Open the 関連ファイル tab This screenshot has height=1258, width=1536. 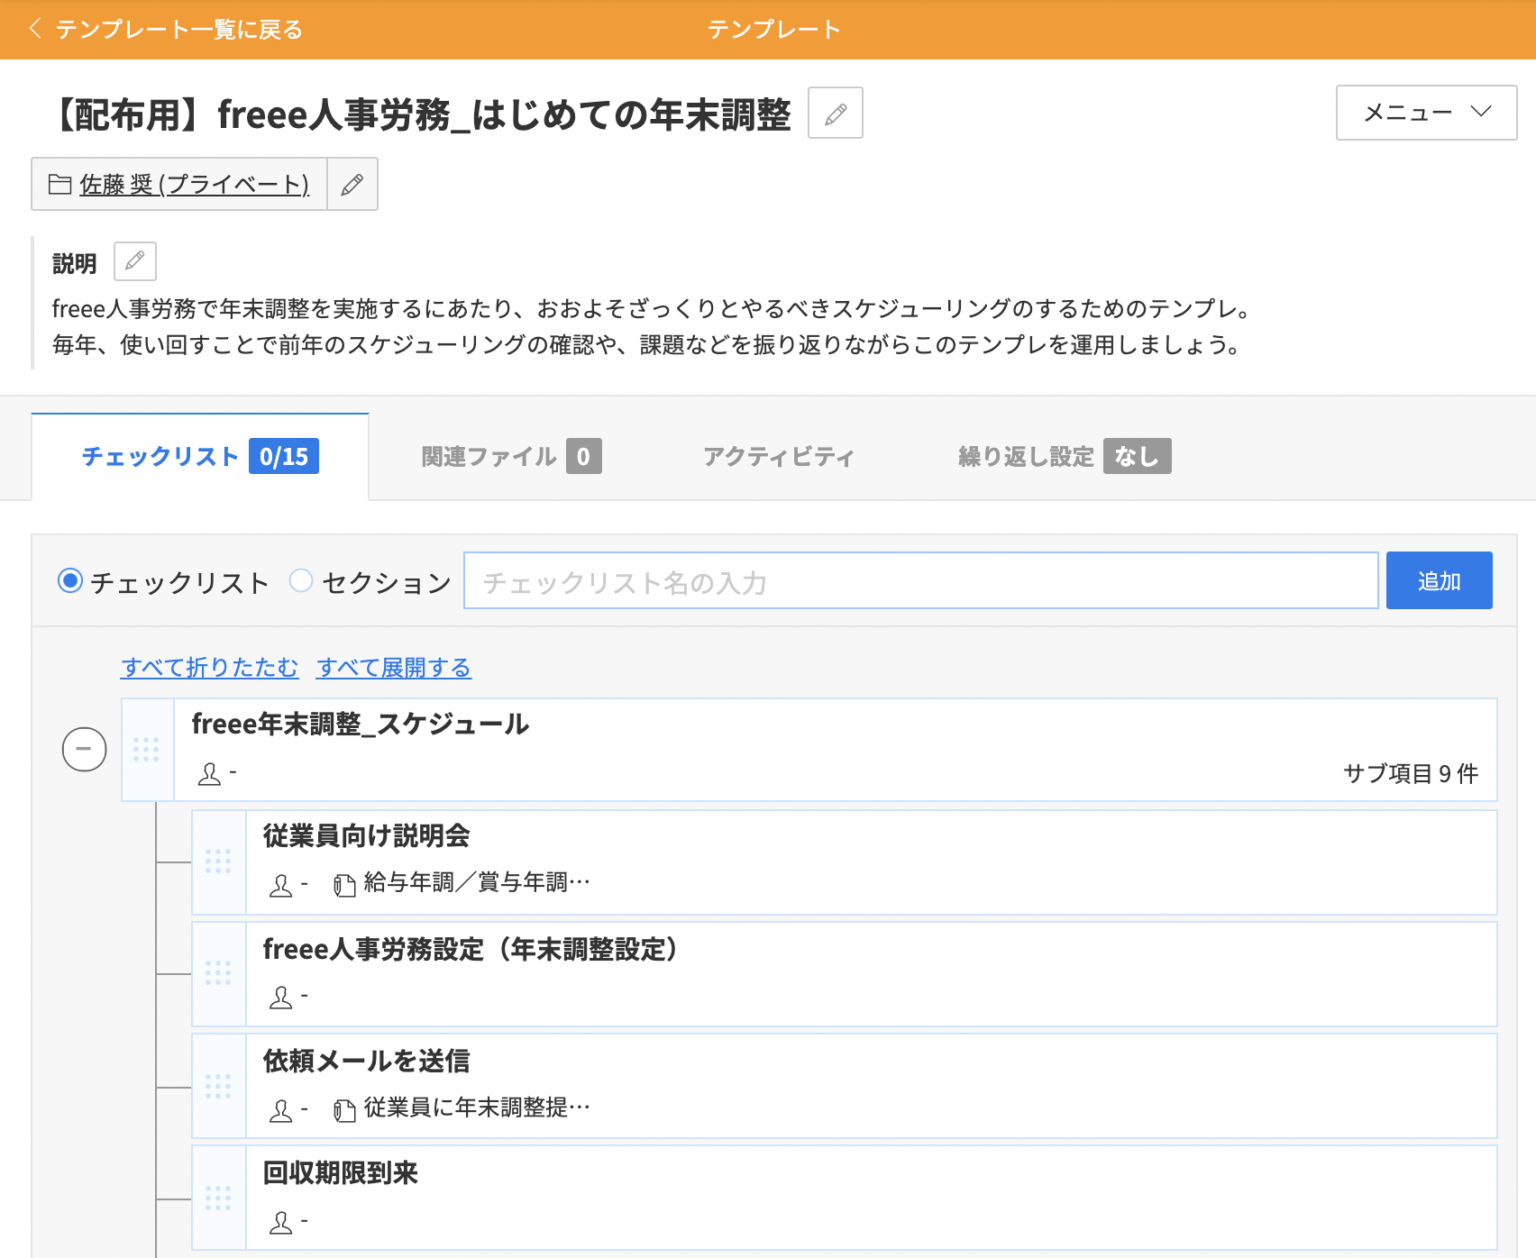coord(511,457)
